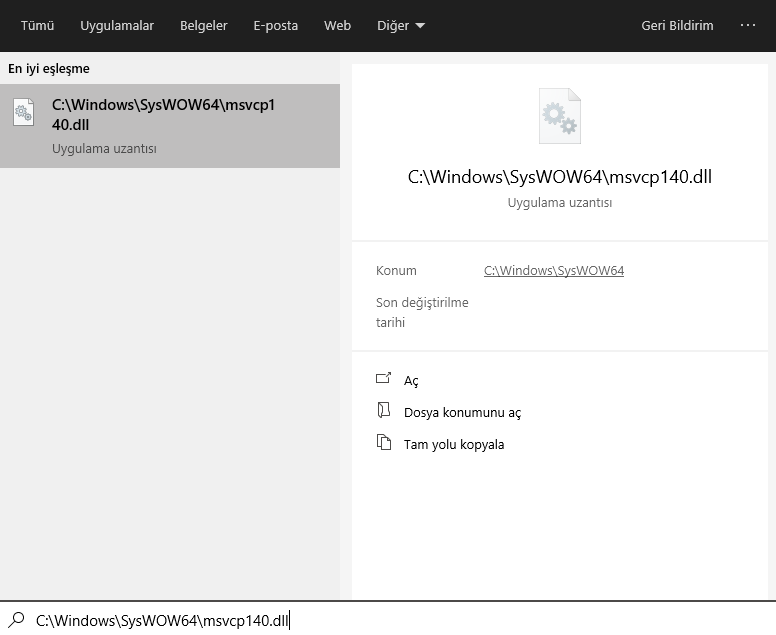
Task: Click the Aç action
Action: pyautogui.click(x=411, y=381)
